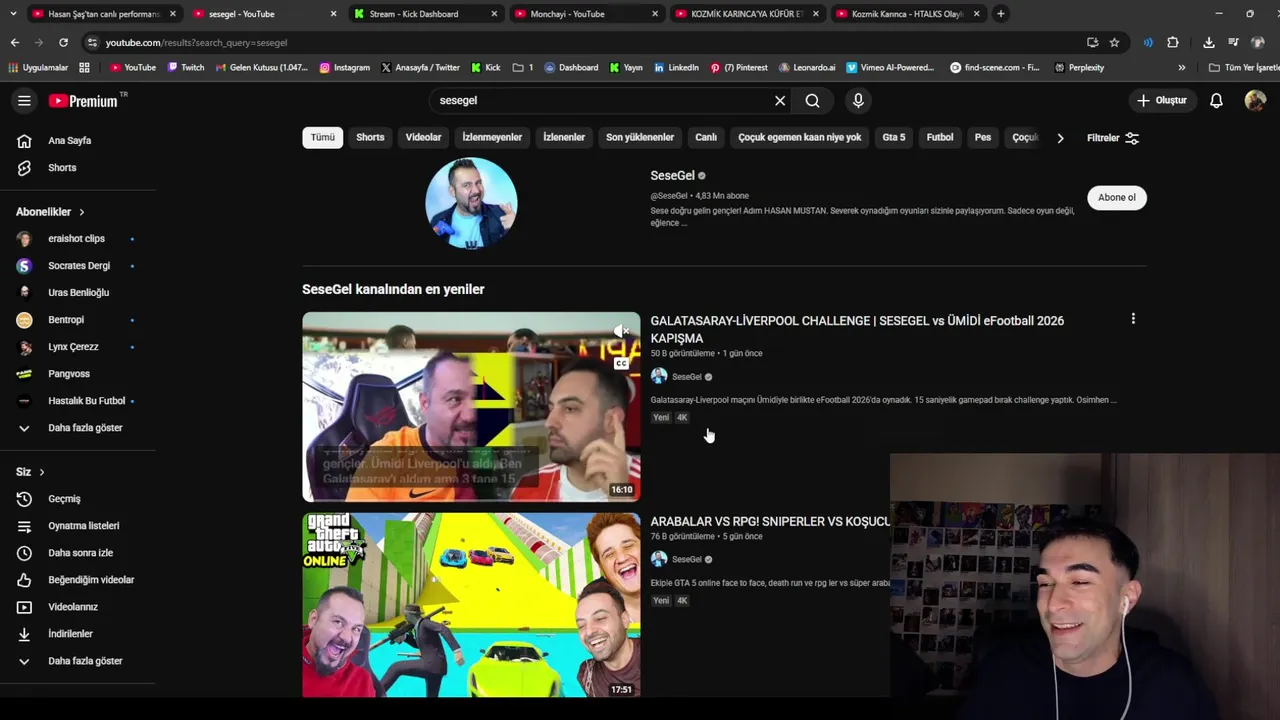Open Daha sonra izle in the sidebar

(78, 553)
